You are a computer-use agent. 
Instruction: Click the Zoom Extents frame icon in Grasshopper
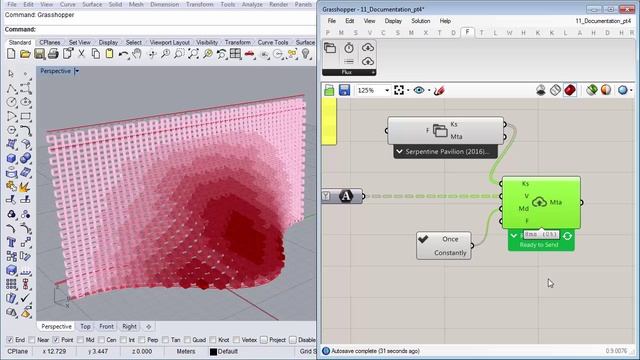(x=399, y=91)
